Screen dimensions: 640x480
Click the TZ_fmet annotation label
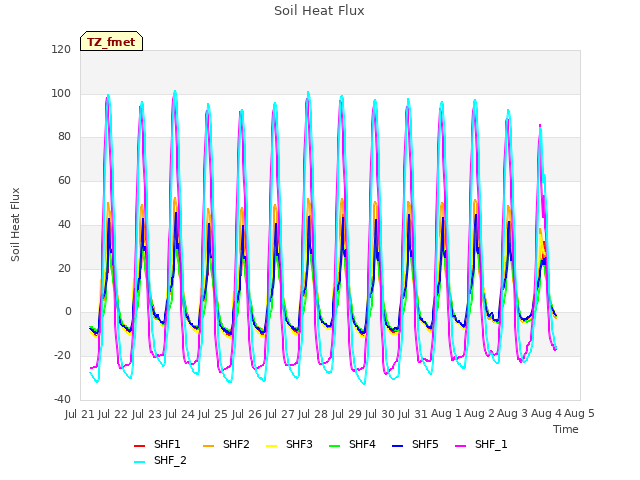(x=111, y=42)
